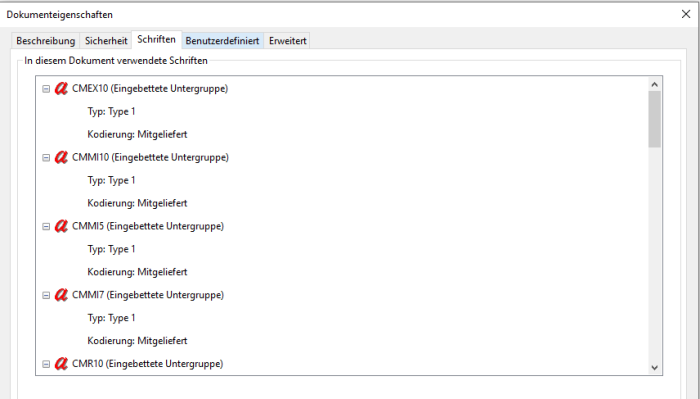
Task: Click 'Kodierung: Mitgeliefert' under CMEX10
Action: tap(137, 134)
